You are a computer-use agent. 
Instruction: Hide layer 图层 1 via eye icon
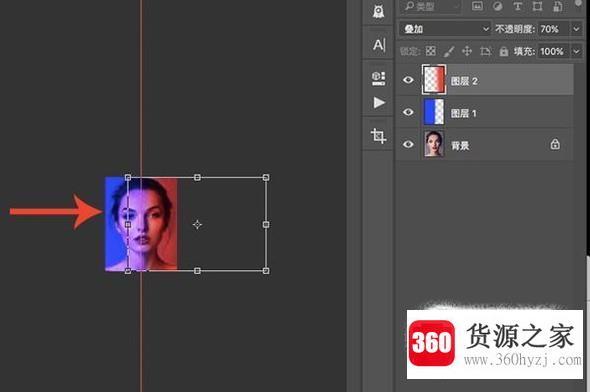(408, 112)
